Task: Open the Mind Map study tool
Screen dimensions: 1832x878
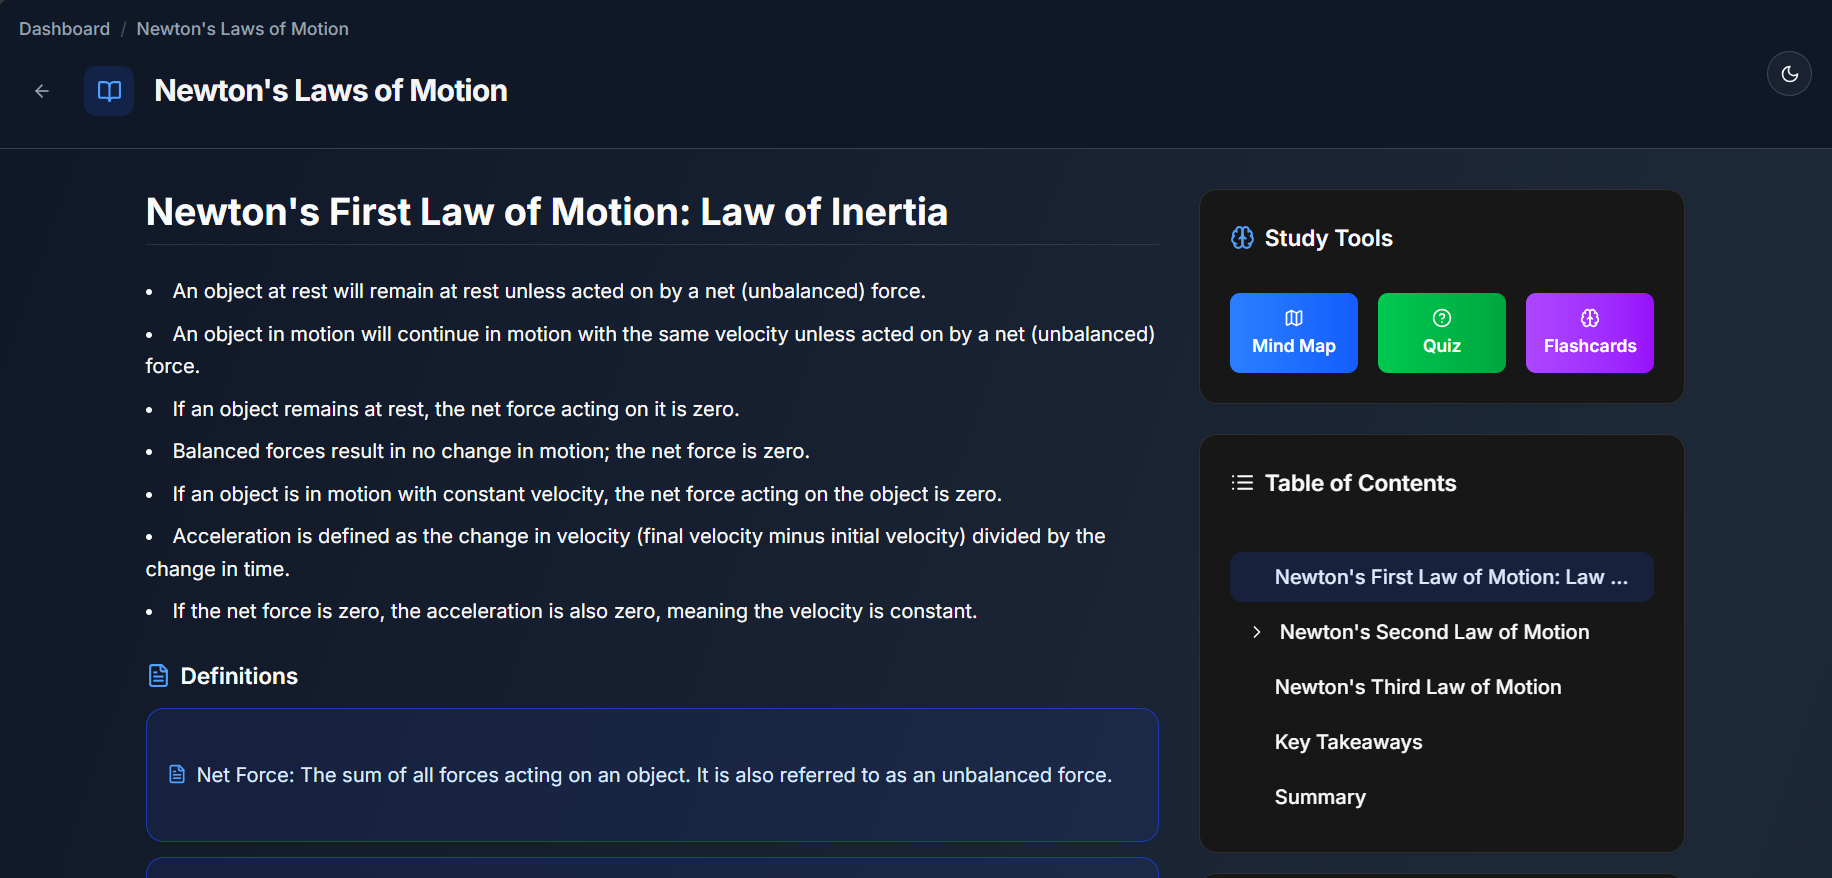Action: click(x=1293, y=333)
